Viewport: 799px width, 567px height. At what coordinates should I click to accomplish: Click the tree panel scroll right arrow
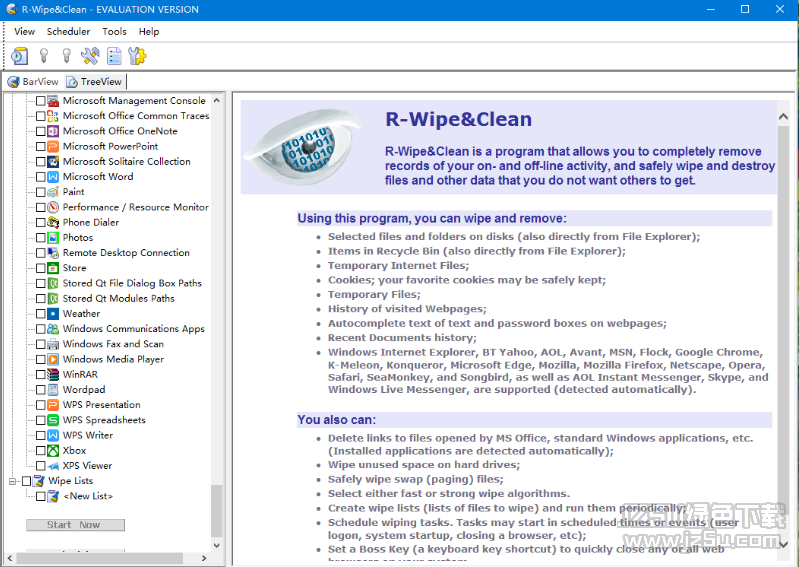[x=204, y=558]
